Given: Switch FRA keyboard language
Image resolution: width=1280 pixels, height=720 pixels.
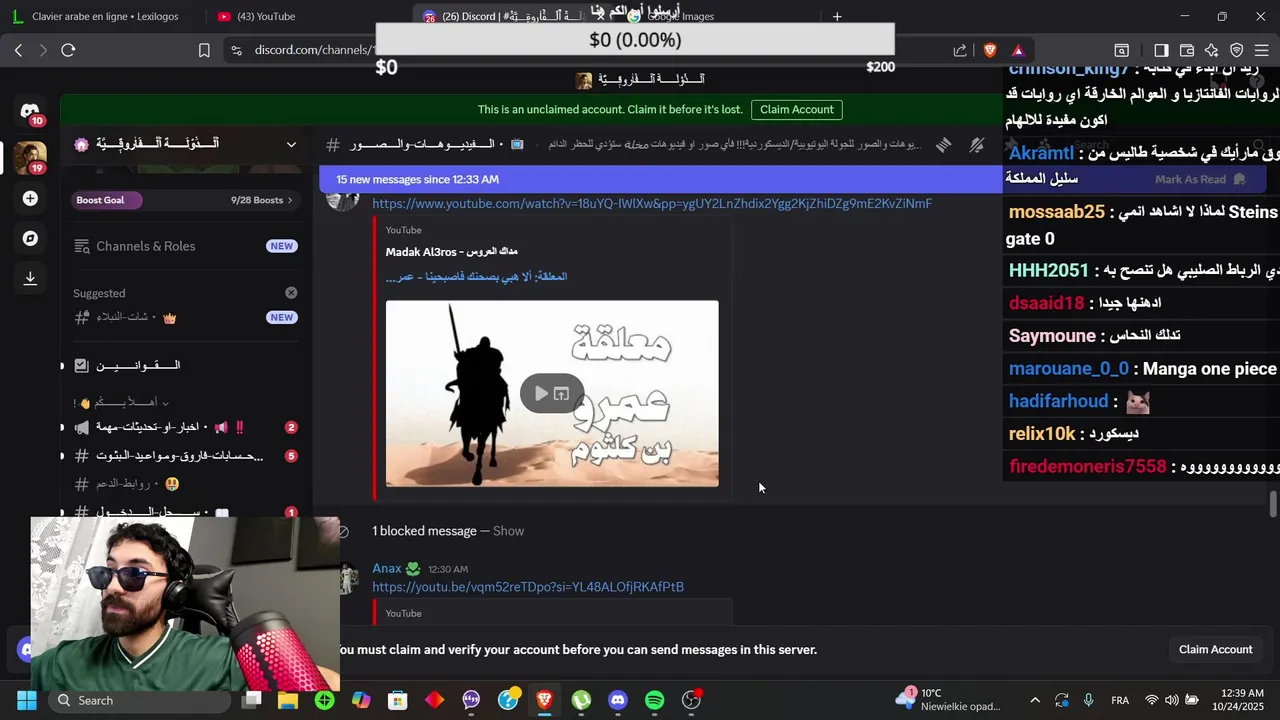Looking at the screenshot, I should pyautogui.click(x=1120, y=700).
